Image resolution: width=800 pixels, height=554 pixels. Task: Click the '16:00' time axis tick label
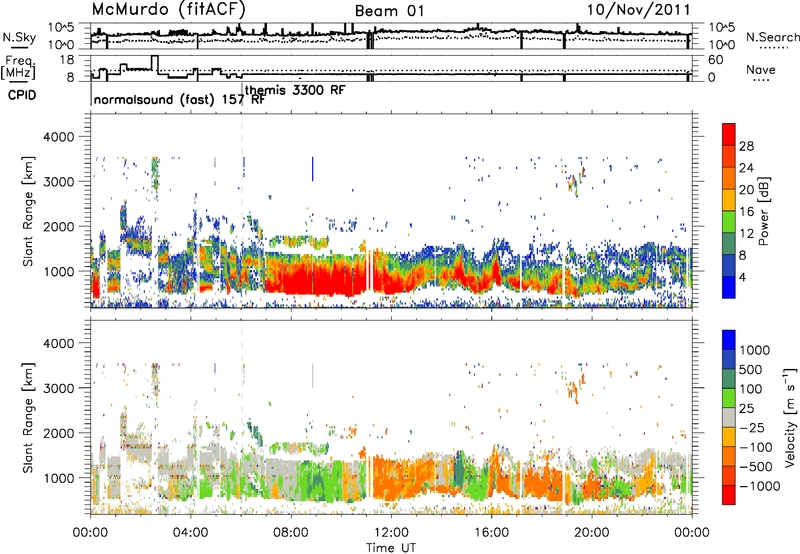pos(492,533)
